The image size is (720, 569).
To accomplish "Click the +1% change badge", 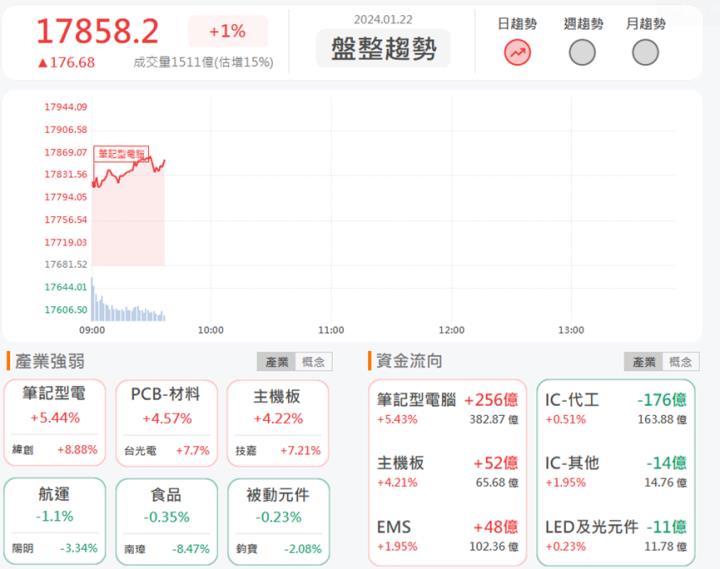I will [x=227, y=31].
